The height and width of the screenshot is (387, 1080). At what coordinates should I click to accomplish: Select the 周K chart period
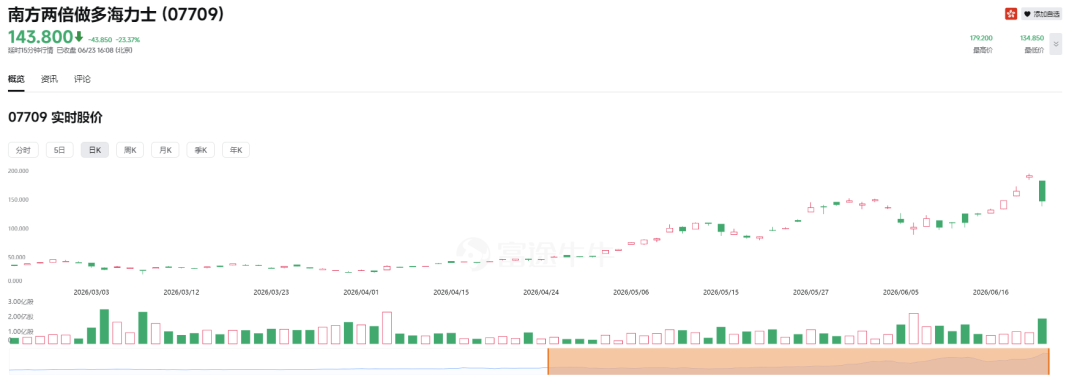[x=129, y=150]
